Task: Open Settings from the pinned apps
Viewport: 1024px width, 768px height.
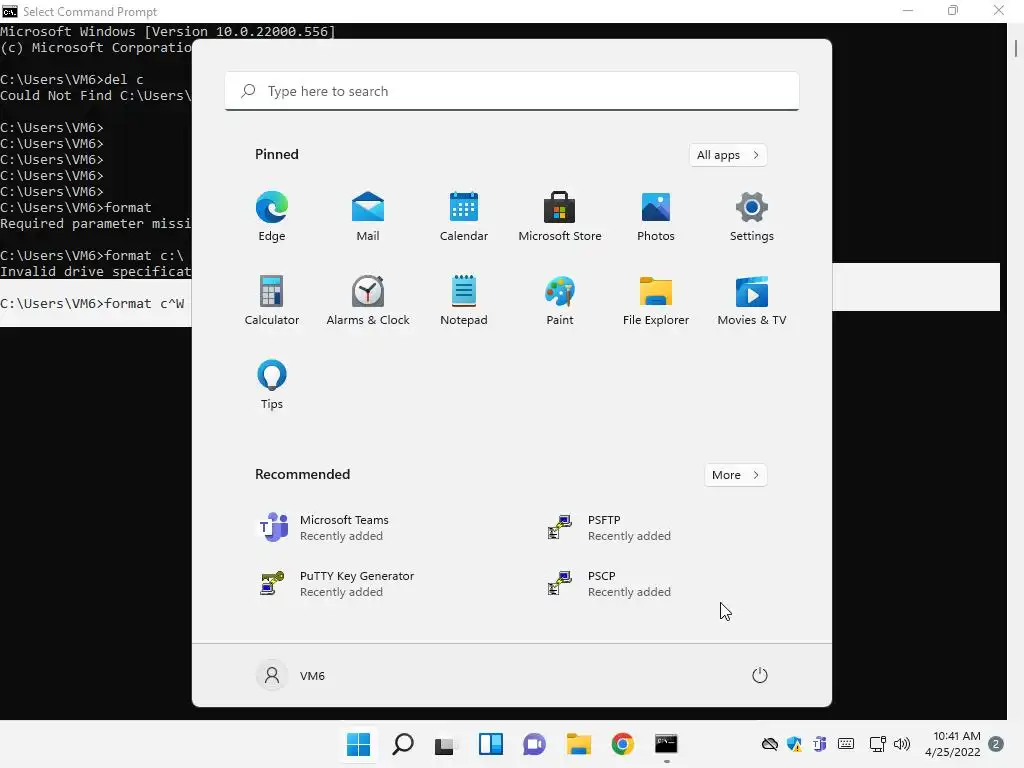Action: [752, 217]
